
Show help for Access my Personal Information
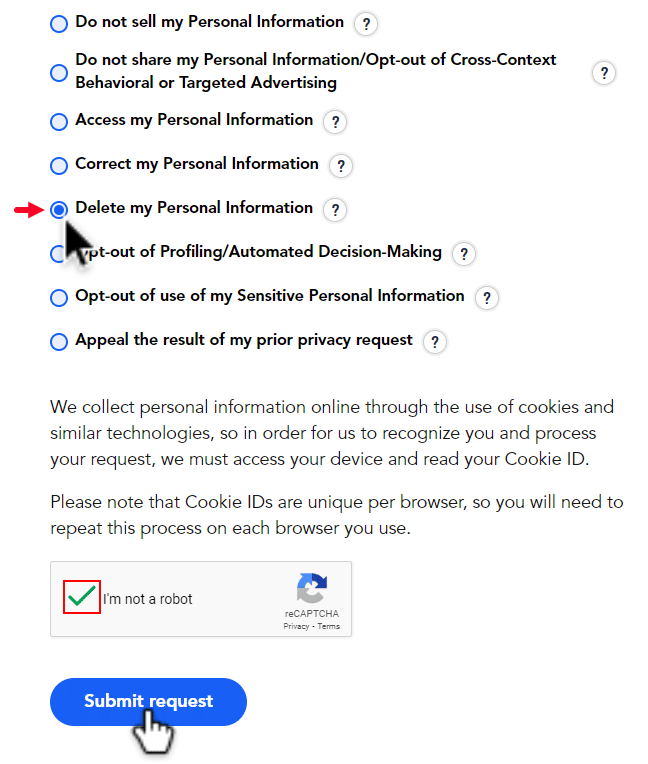335,121
